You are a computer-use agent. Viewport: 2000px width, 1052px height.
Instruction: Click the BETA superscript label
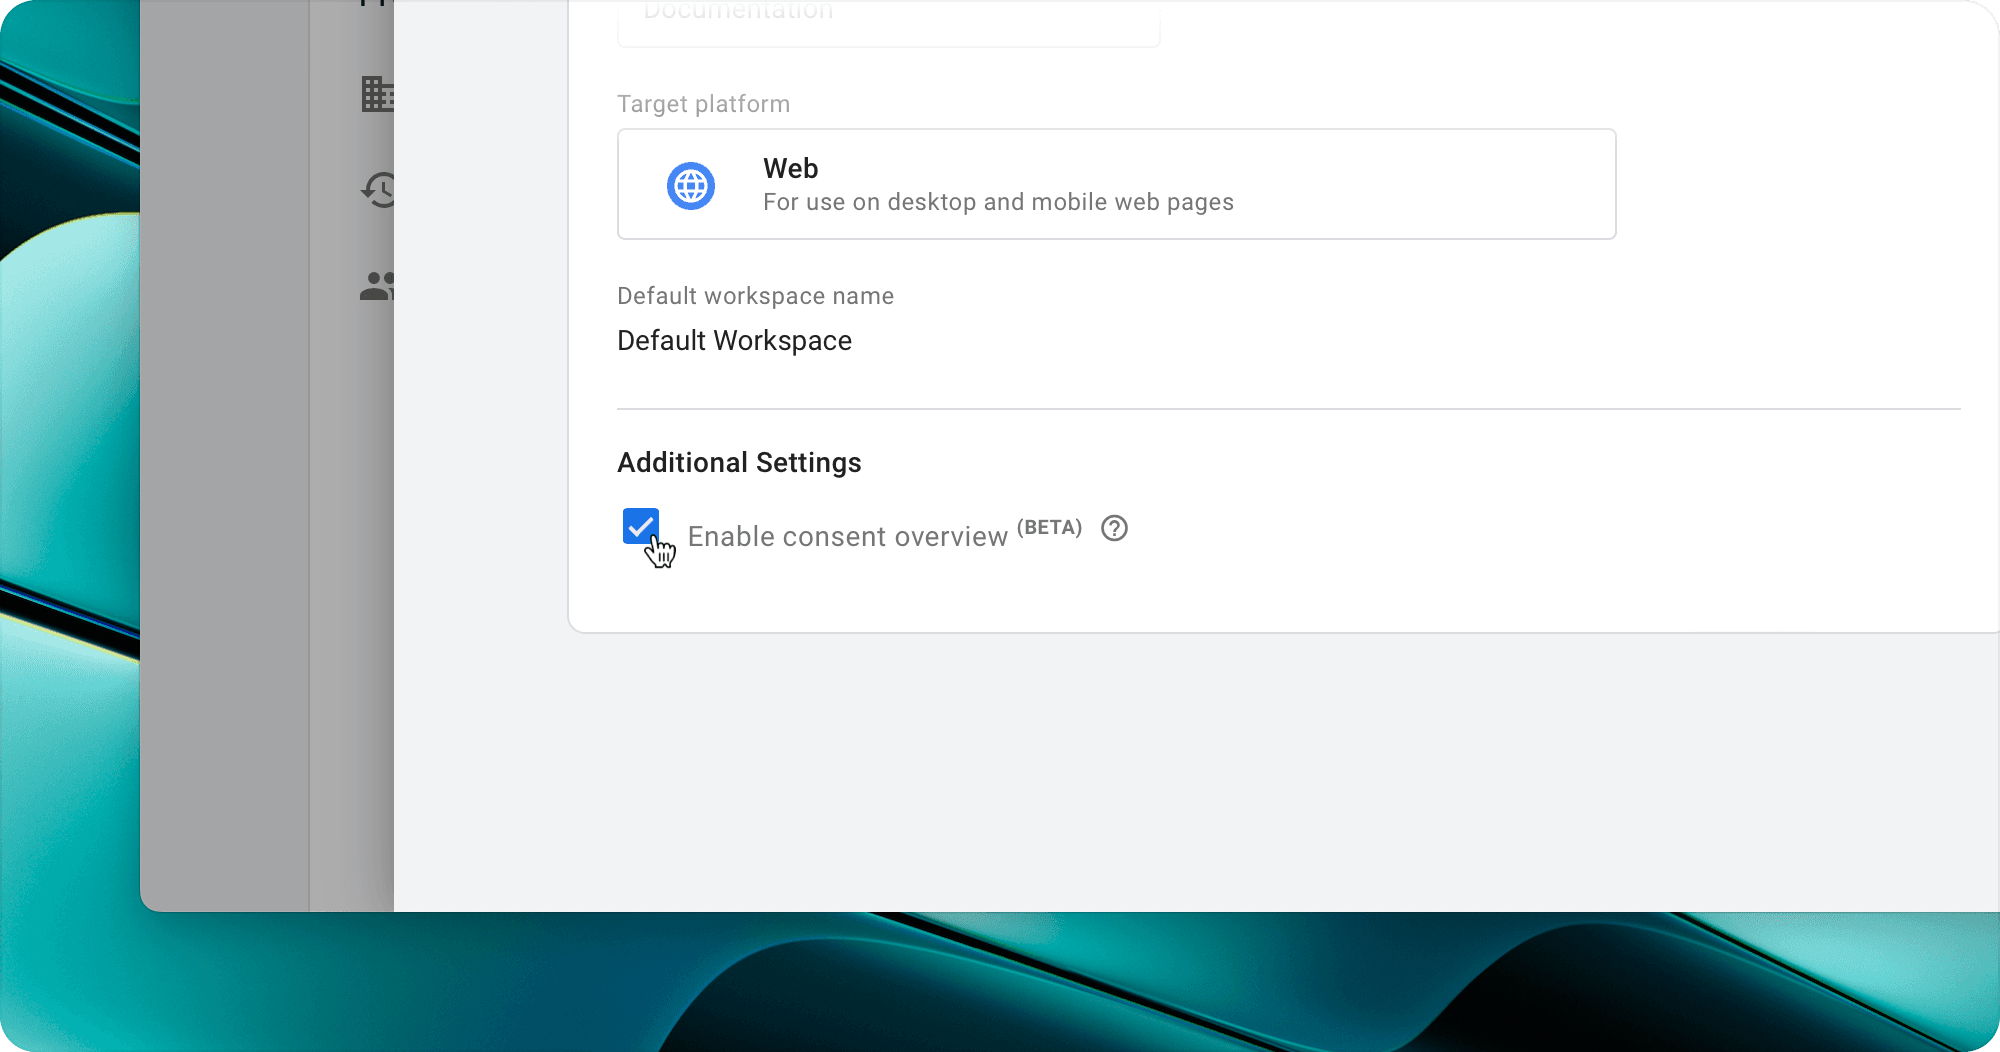(1049, 527)
